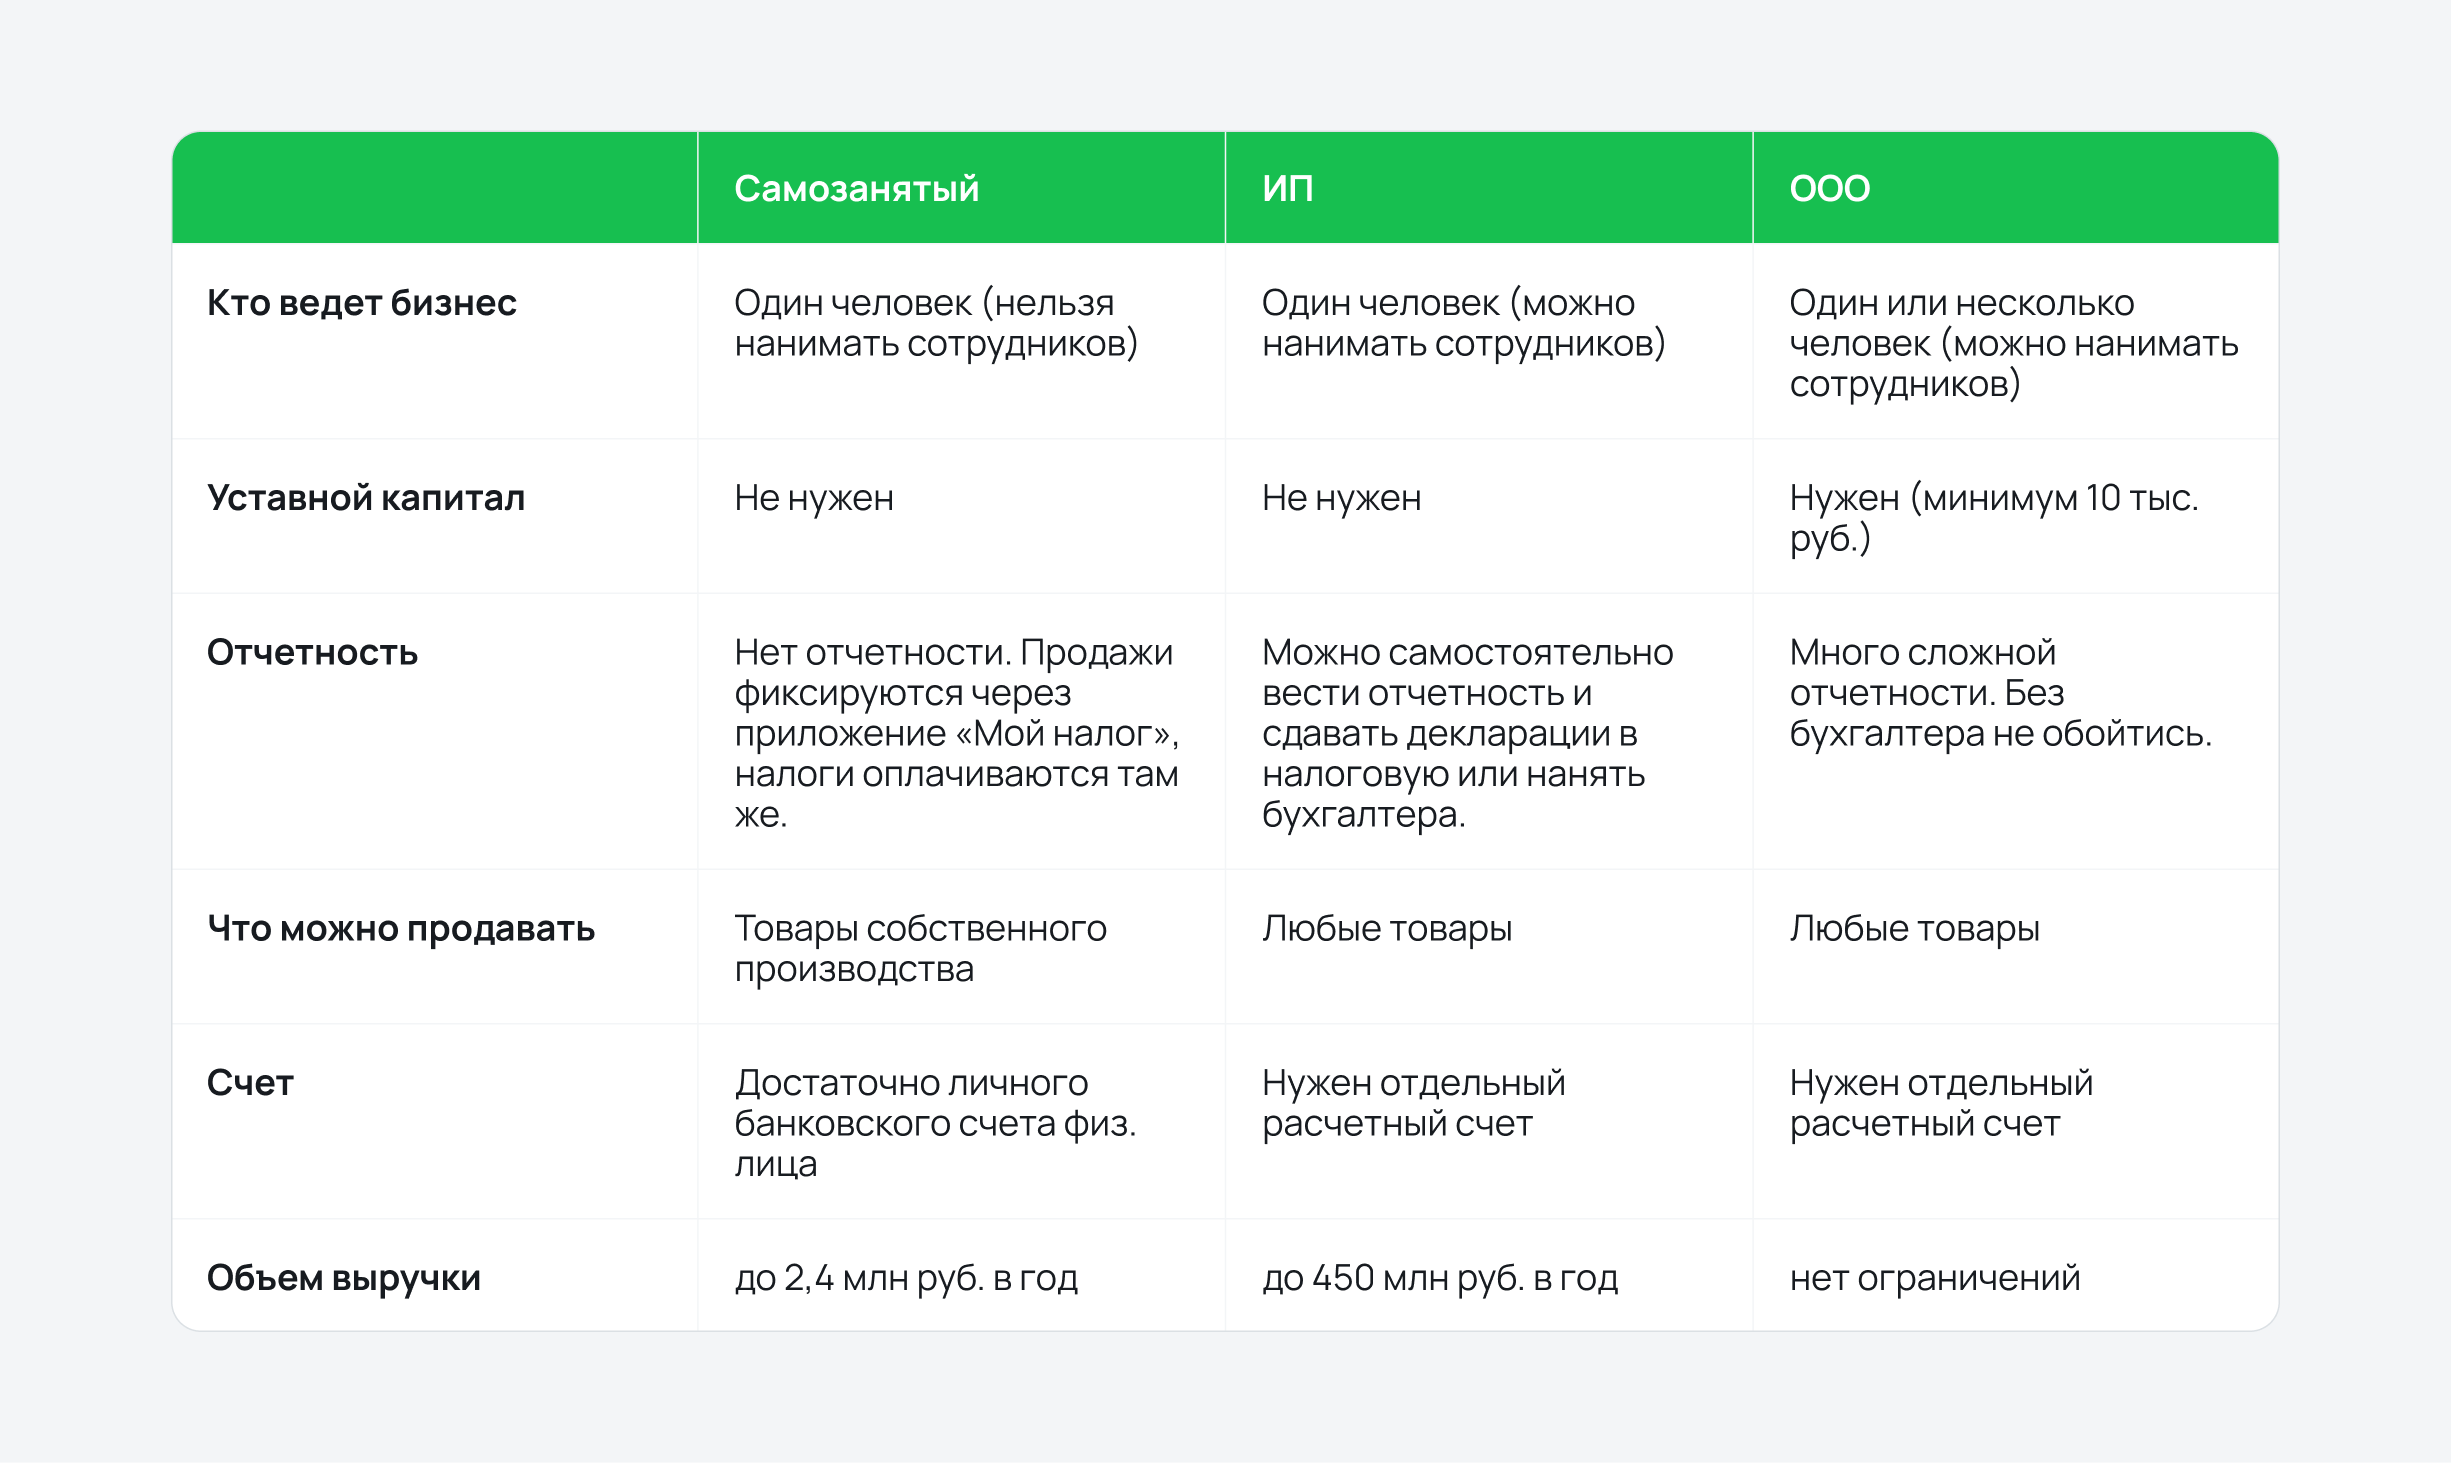Select the Счет row label

250,1083
